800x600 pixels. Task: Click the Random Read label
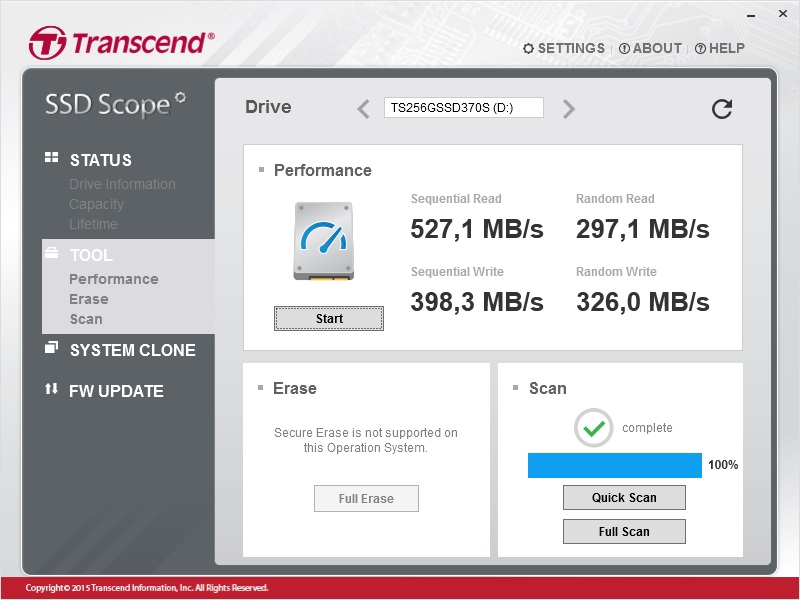pos(615,199)
